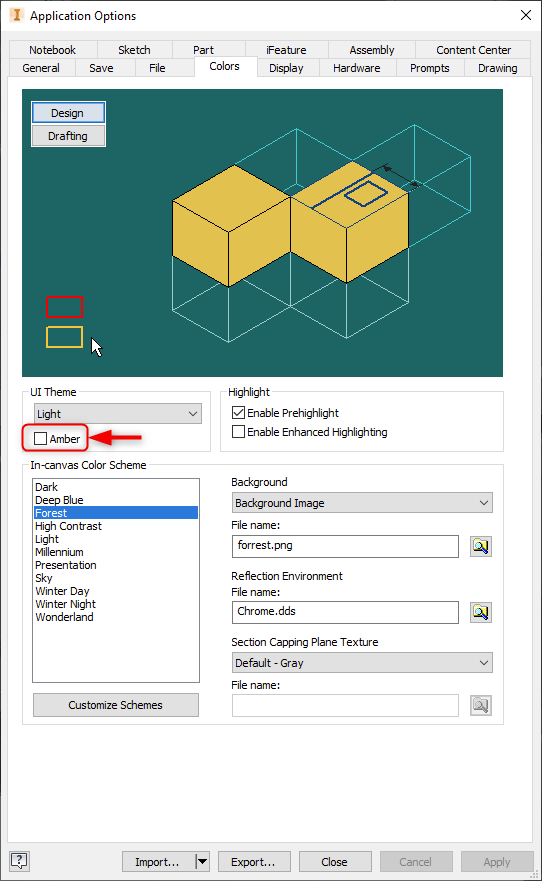Select the Colors tab
This screenshot has width=542, height=881.
coord(225,66)
